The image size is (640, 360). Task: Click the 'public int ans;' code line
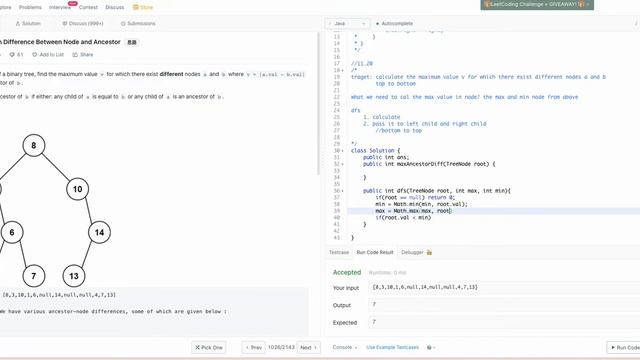click(x=386, y=157)
